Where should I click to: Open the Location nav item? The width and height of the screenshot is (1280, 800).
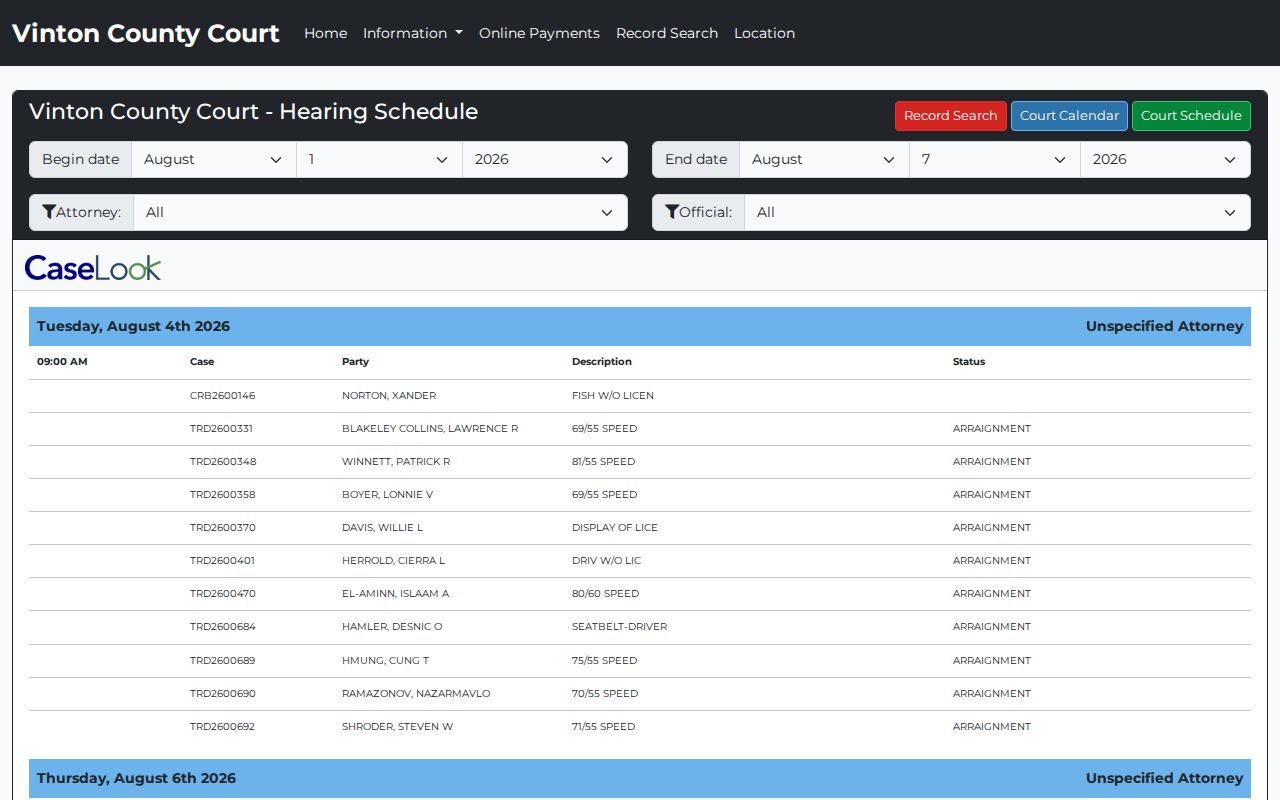pyautogui.click(x=764, y=33)
